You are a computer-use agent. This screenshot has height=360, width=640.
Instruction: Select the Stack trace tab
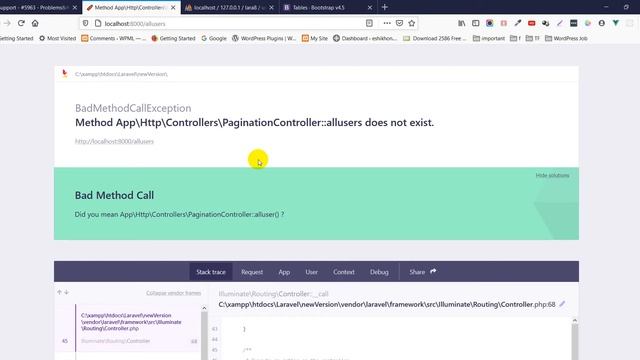coord(211,272)
